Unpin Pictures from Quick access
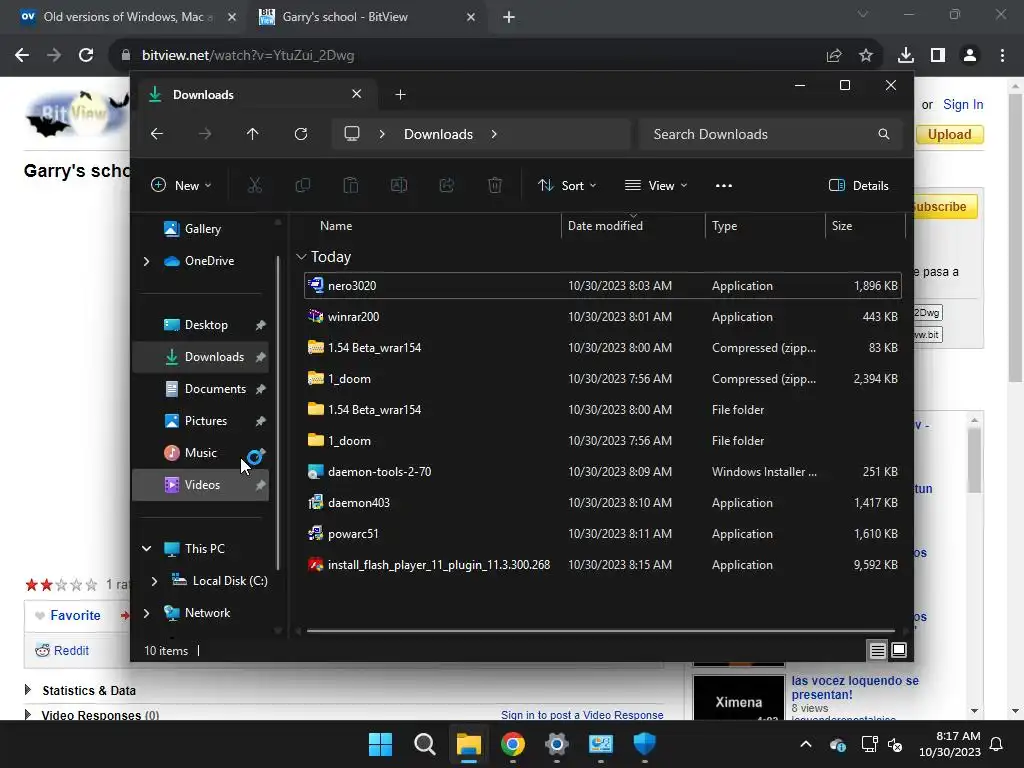 point(260,421)
